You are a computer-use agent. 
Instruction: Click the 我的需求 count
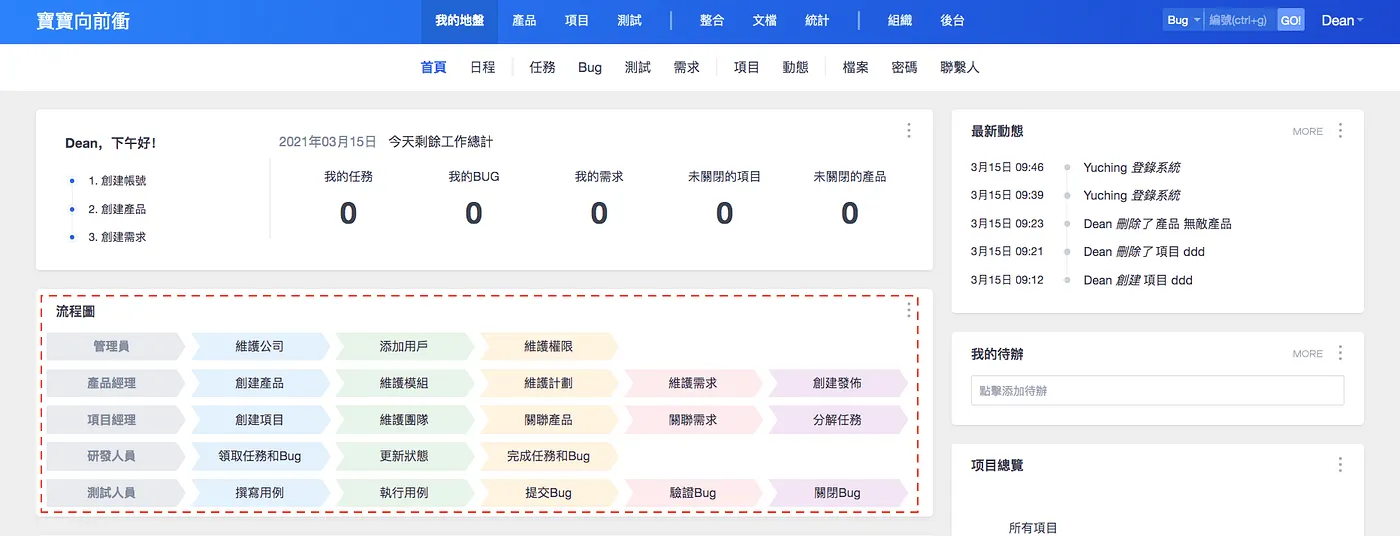click(x=599, y=213)
